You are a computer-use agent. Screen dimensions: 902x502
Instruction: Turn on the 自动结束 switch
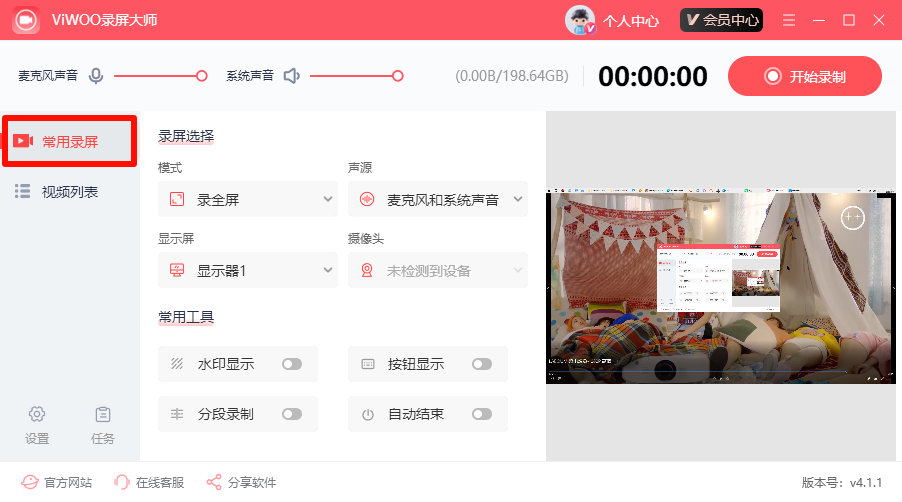point(482,414)
